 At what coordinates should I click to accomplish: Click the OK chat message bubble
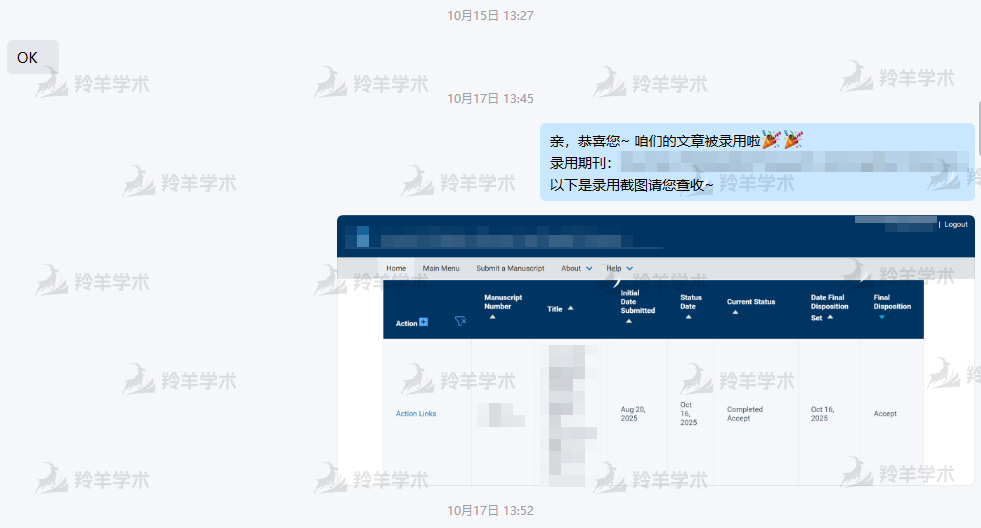(32, 57)
